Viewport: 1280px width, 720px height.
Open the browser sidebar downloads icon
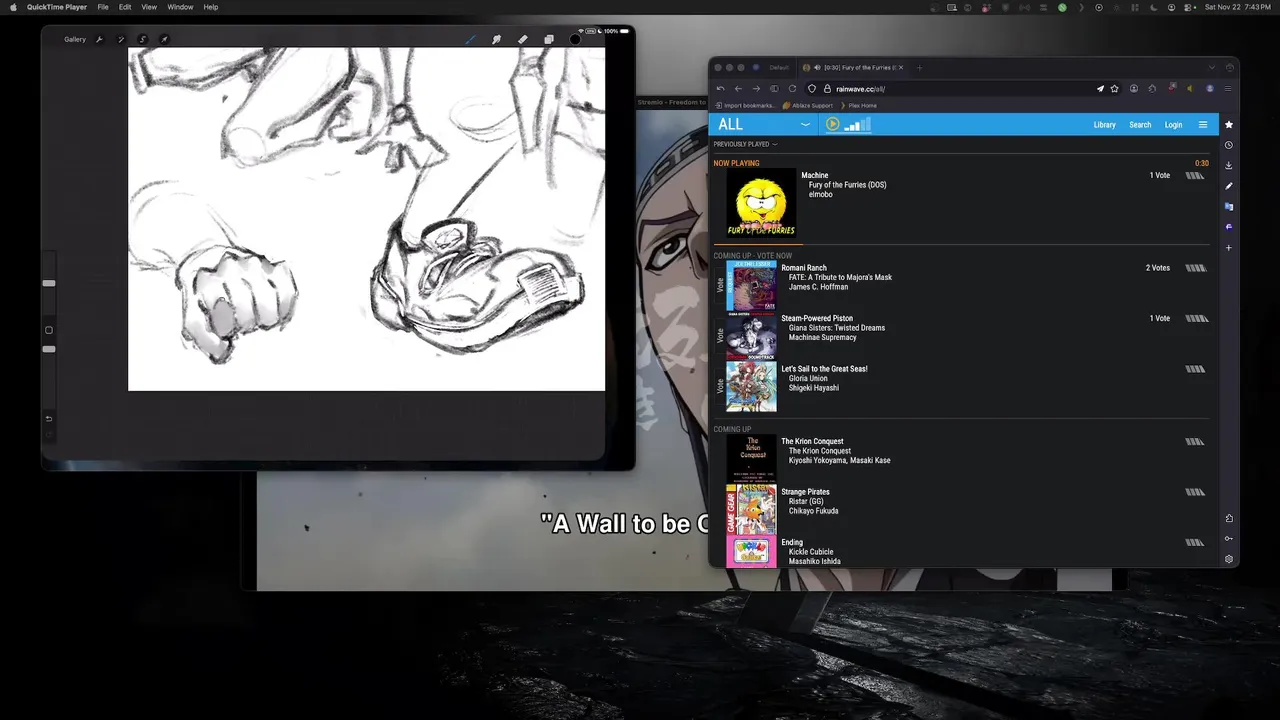1229,165
